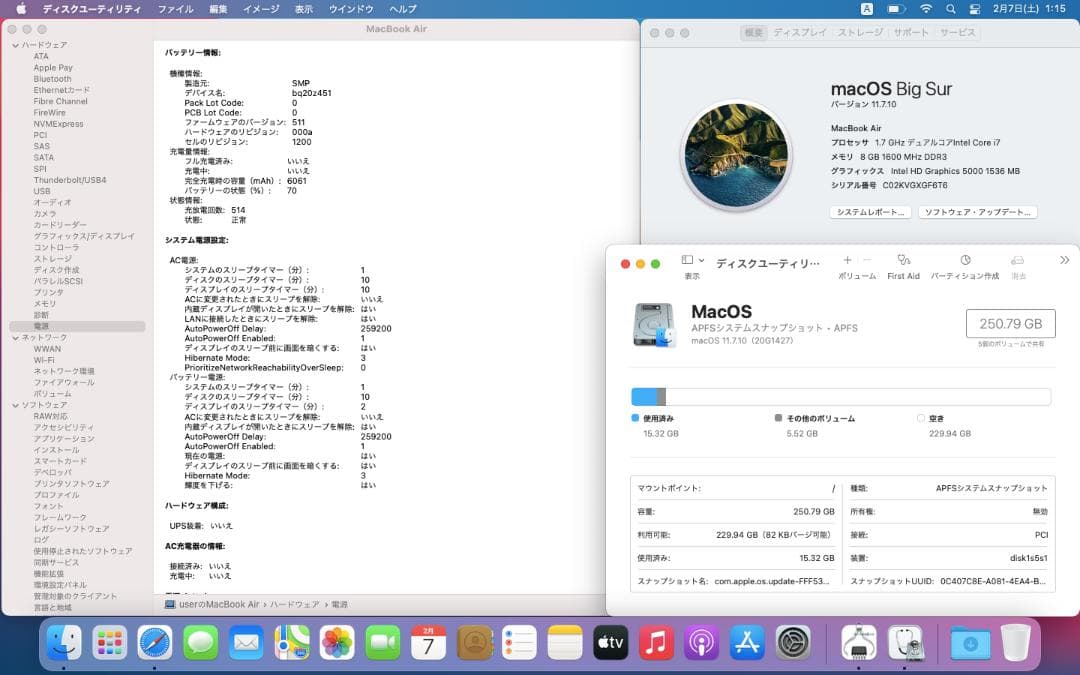
Task: Select NVMExpress in the hardware list
Action: tap(59, 124)
